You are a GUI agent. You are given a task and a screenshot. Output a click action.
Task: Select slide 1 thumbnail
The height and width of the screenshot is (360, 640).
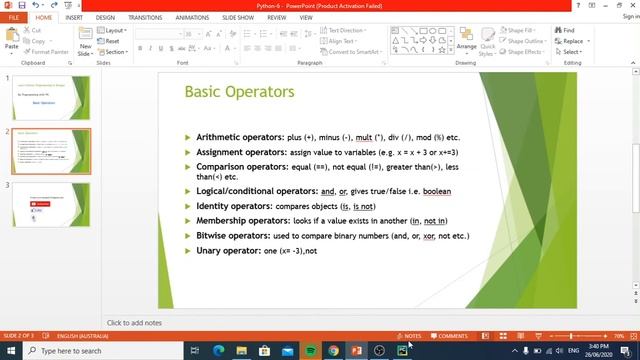51,98
